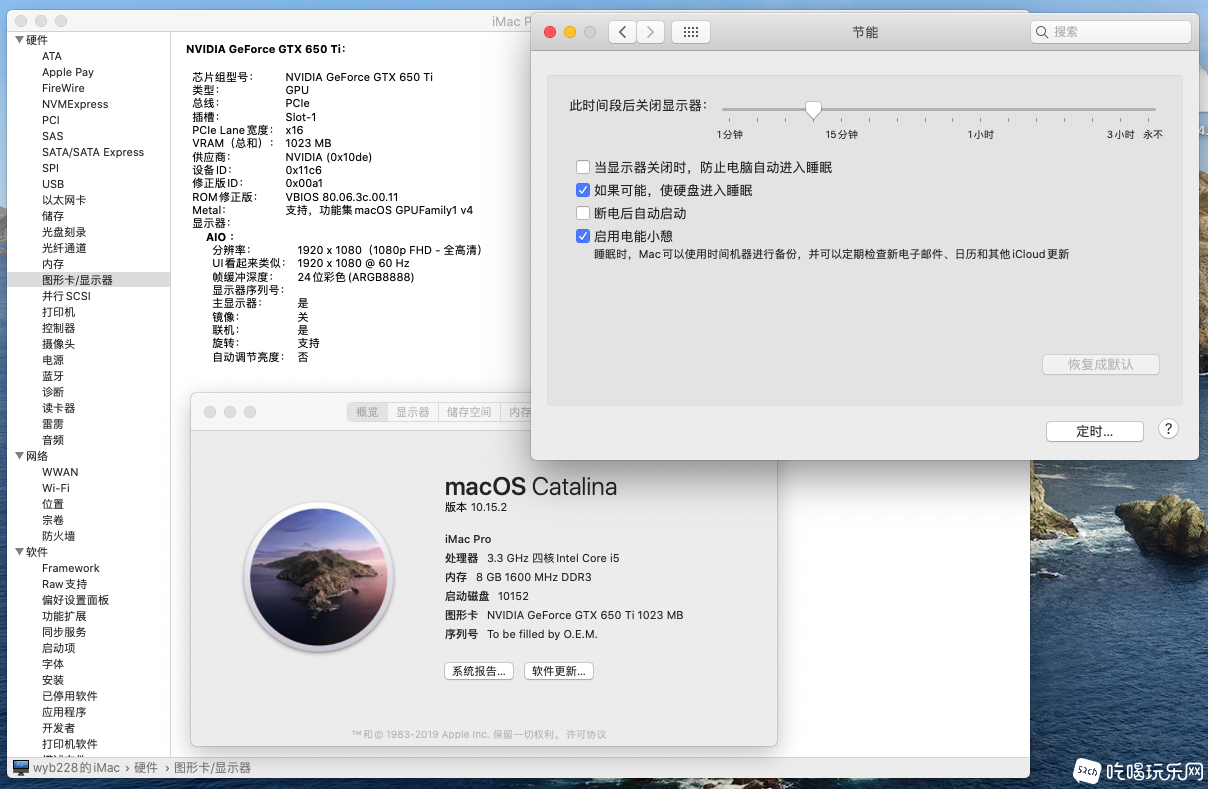Select PCI in the sidebar
The image size is (1208, 789).
[51, 120]
